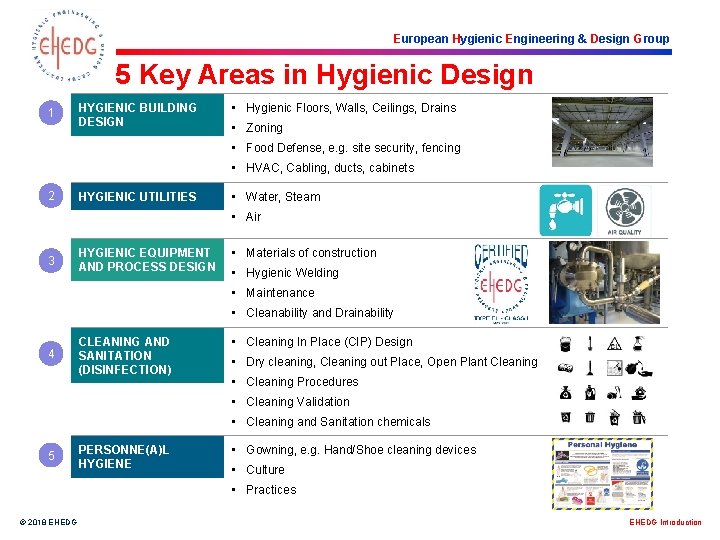This screenshot has height=540, width=720.
Task: Click the 'Cleaning Validation' bullet
Action: 298,402
